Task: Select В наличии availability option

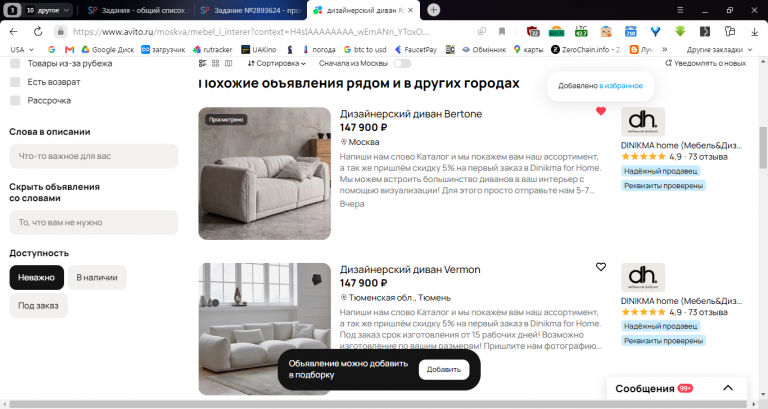Action: (x=97, y=277)
